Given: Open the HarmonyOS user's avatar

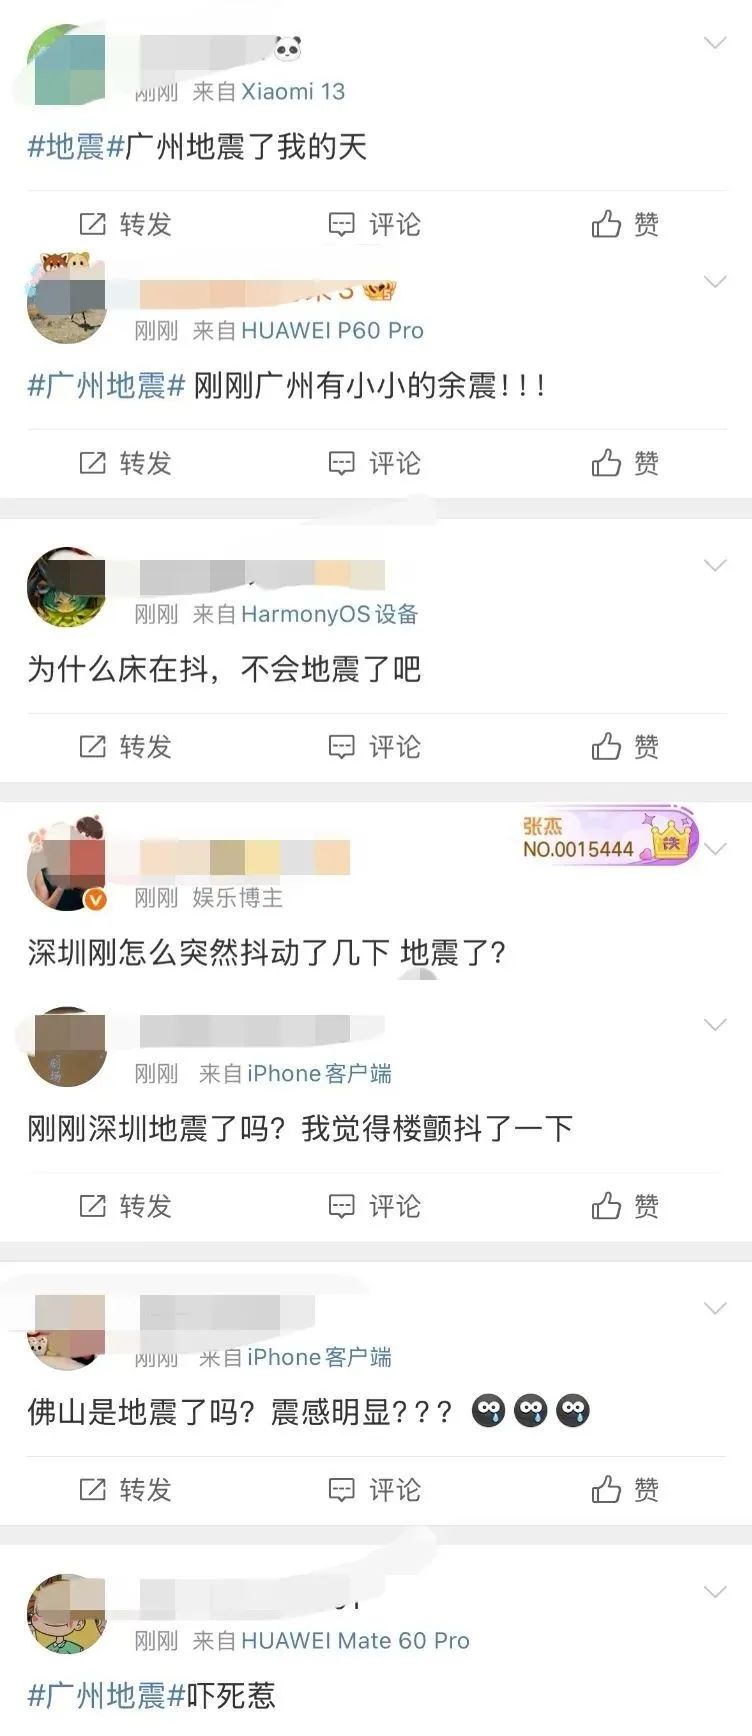Looking at the screenshot, I should (x=66, y=587).
